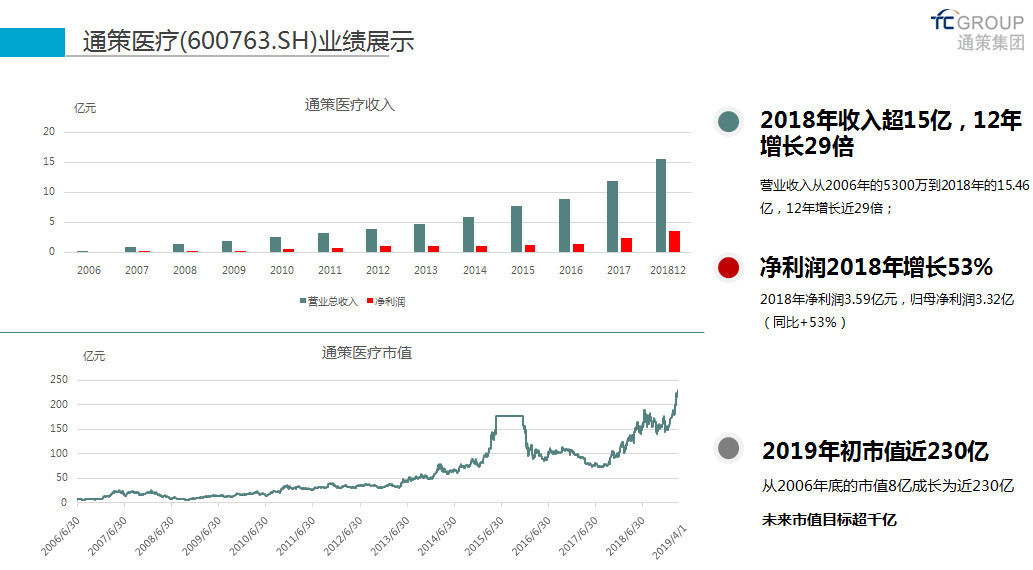Click the 2007 revenue teal bar
This screenshot has height=570, width=1033.
[130, 249]
